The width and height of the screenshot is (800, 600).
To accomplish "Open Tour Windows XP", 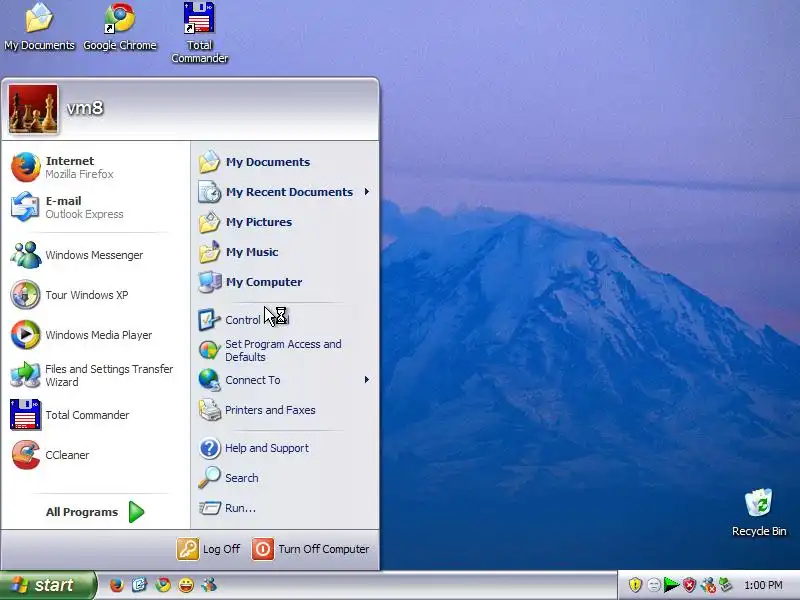I will (x=95, y=295).
